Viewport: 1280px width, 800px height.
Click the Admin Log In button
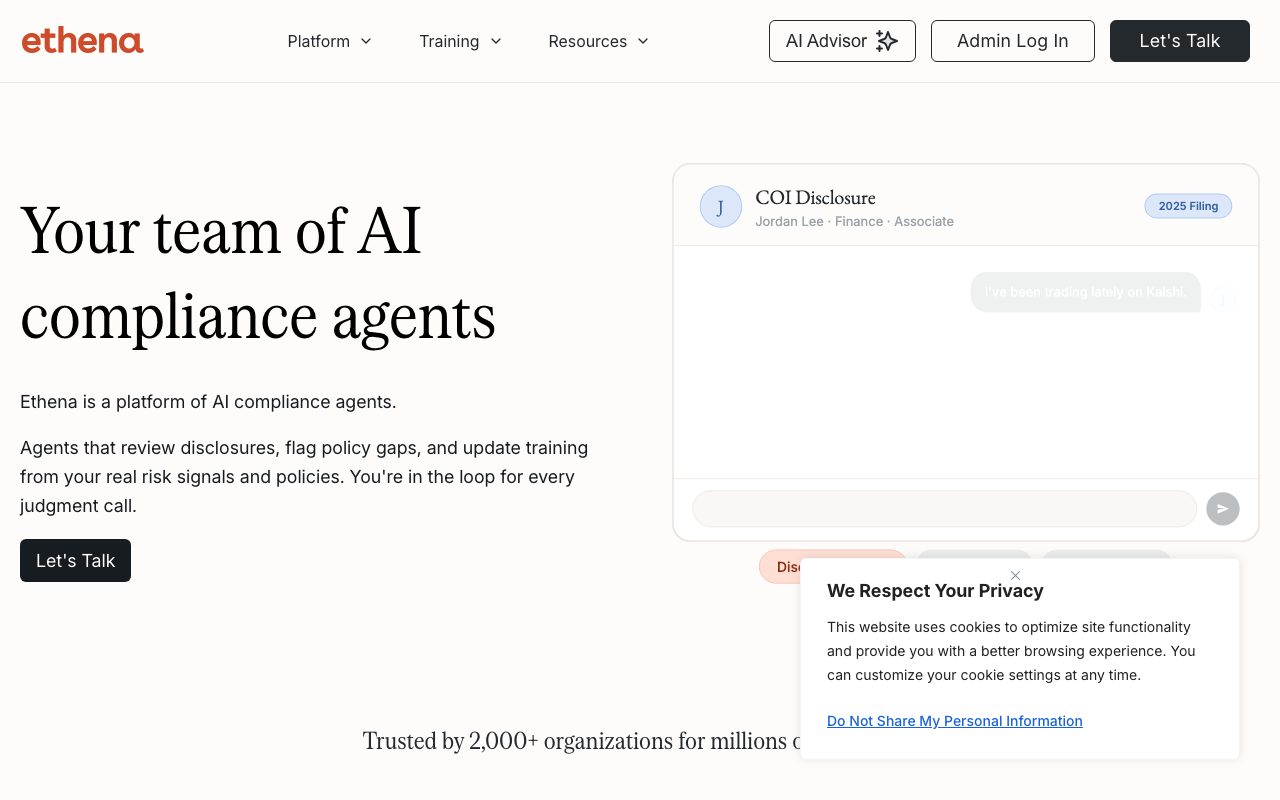pyautogui.click(x=1013, y=41)
